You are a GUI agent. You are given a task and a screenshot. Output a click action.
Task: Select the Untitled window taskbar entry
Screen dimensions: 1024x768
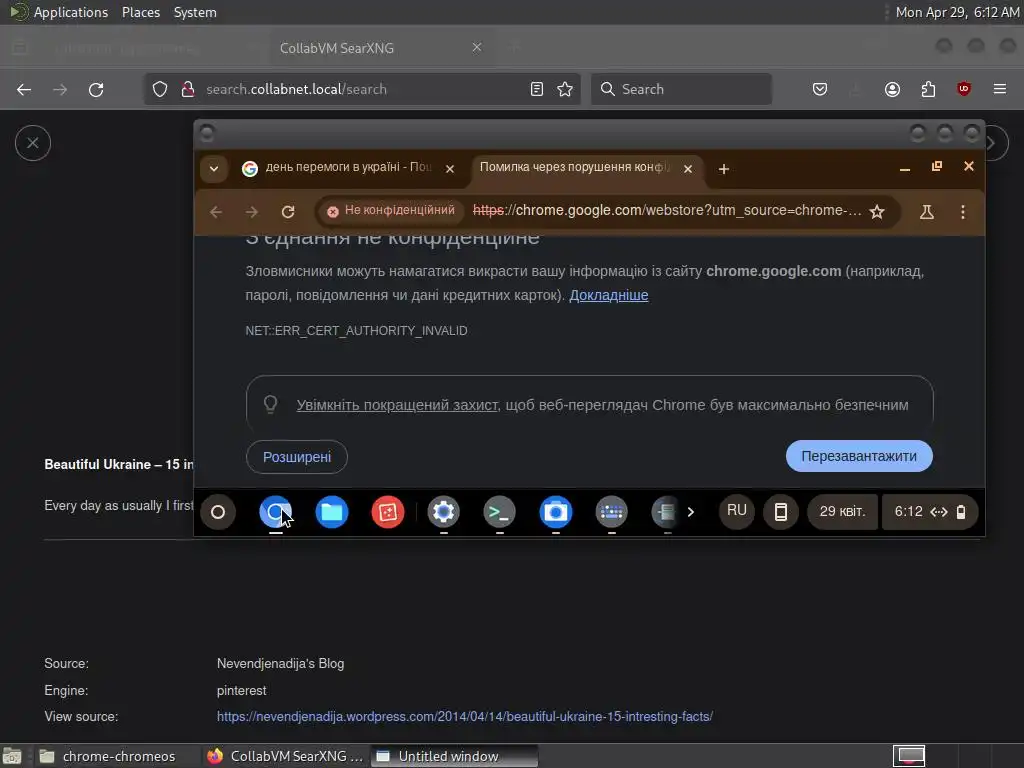tap(455, 756)
